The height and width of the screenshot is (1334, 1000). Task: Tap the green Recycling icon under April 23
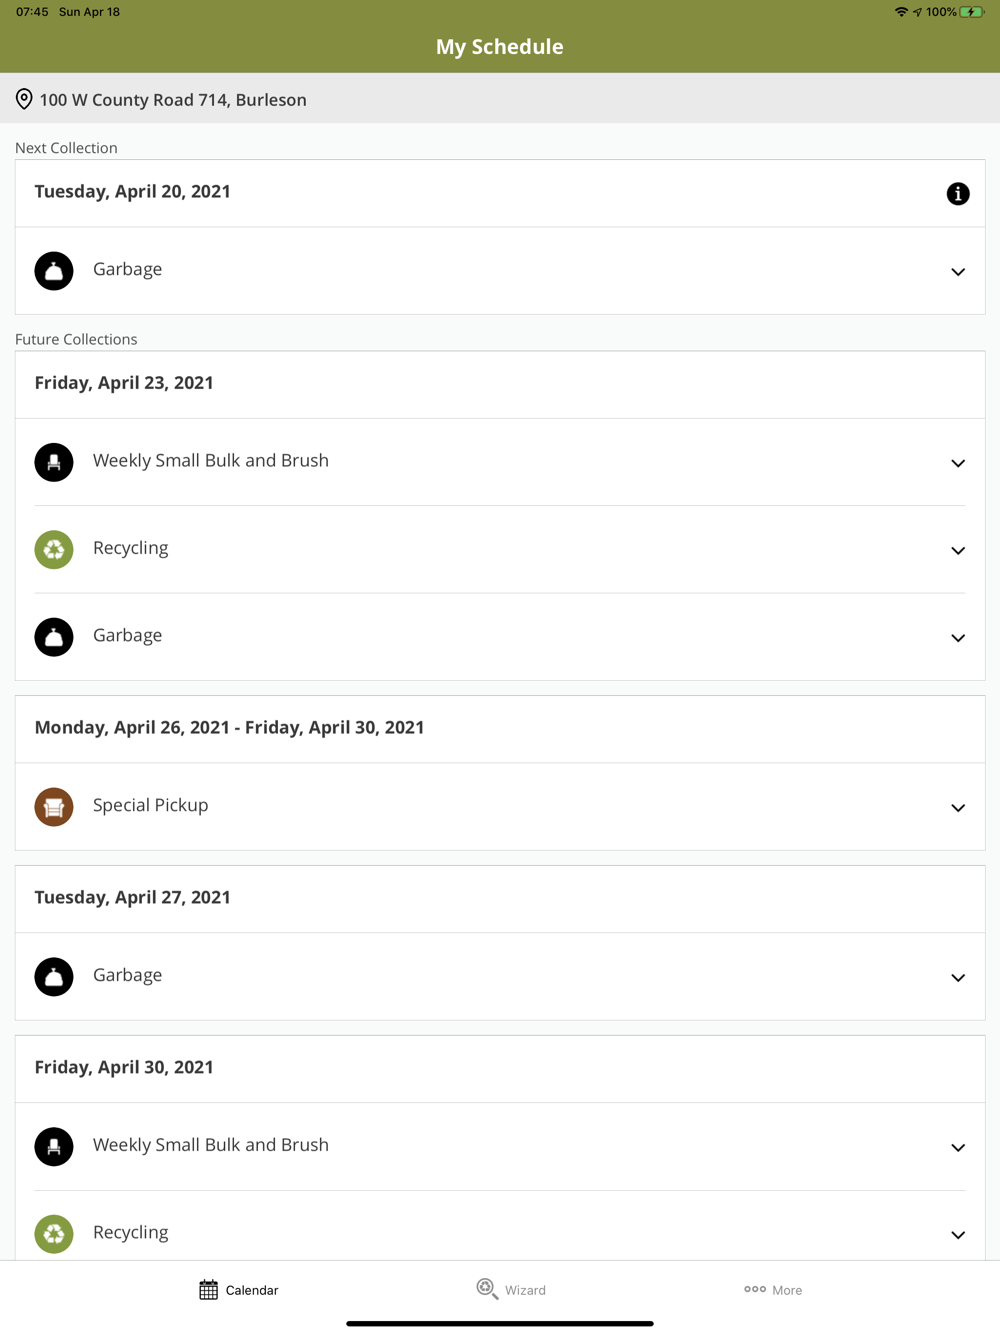pos(54,550)
